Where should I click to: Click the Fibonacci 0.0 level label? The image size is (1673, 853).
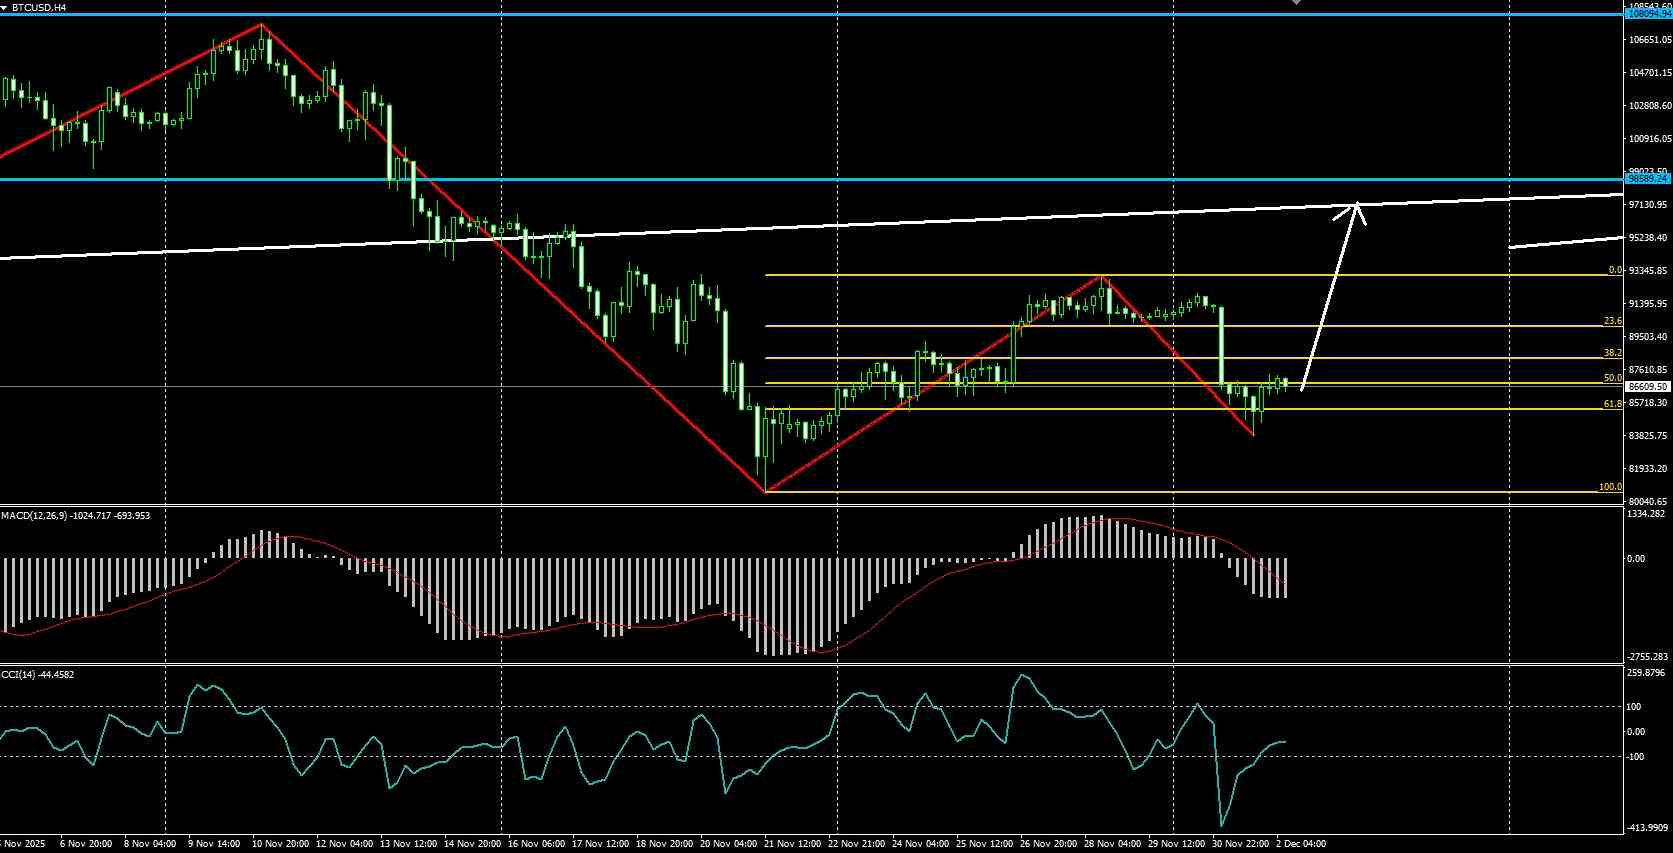coord(1614,270)
